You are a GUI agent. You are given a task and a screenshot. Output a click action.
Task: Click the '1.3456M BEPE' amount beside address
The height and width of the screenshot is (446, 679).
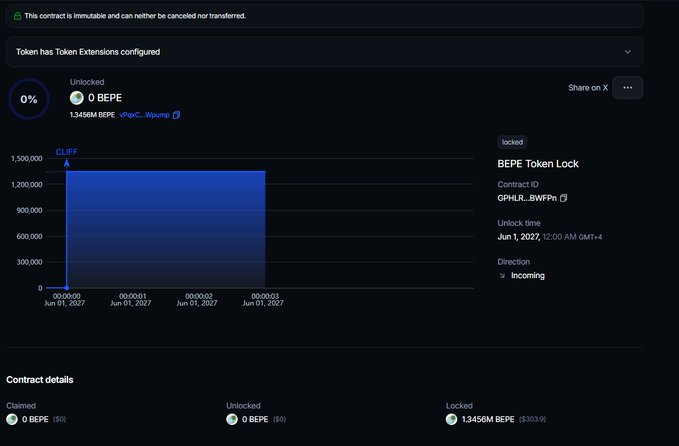click(x=92, y=115)
